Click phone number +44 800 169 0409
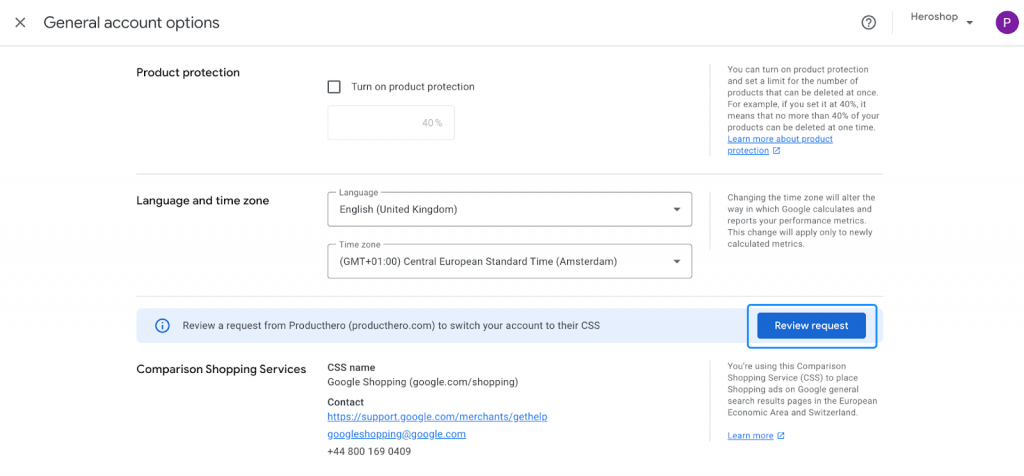This screenshot has height=476, width=1024. point(369,451)
